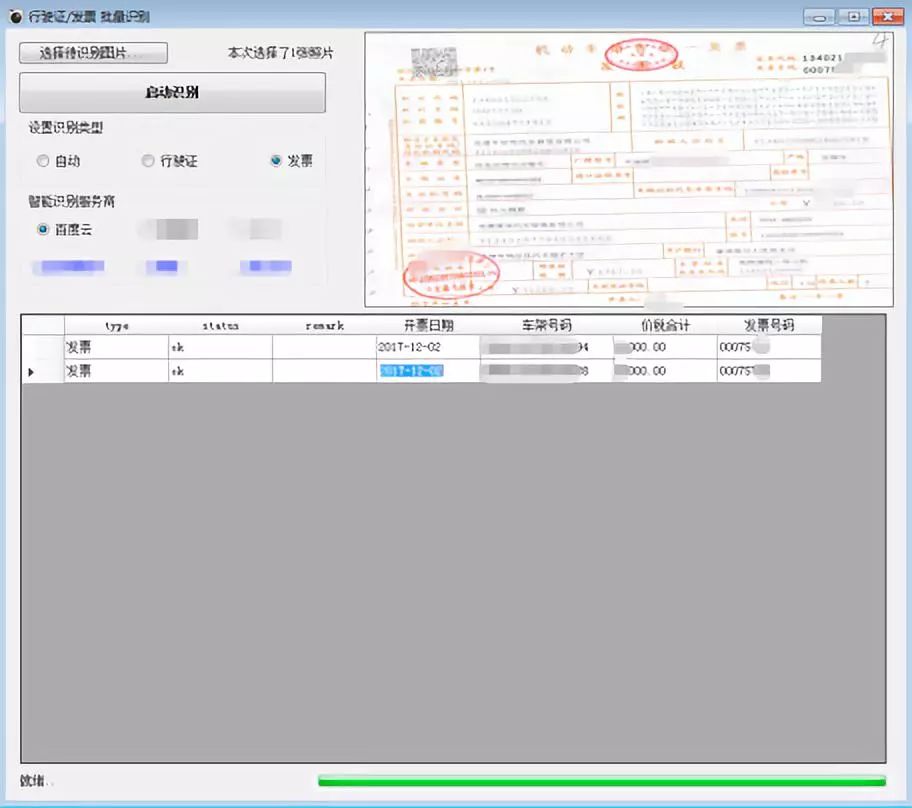Click the 价税合计 column header

[665, 325]
